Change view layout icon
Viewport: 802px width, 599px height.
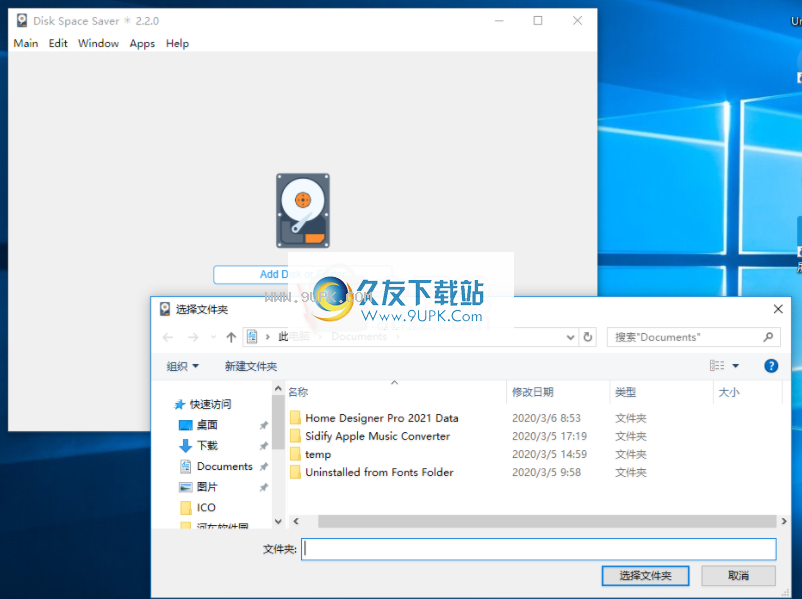pos(717,365)
